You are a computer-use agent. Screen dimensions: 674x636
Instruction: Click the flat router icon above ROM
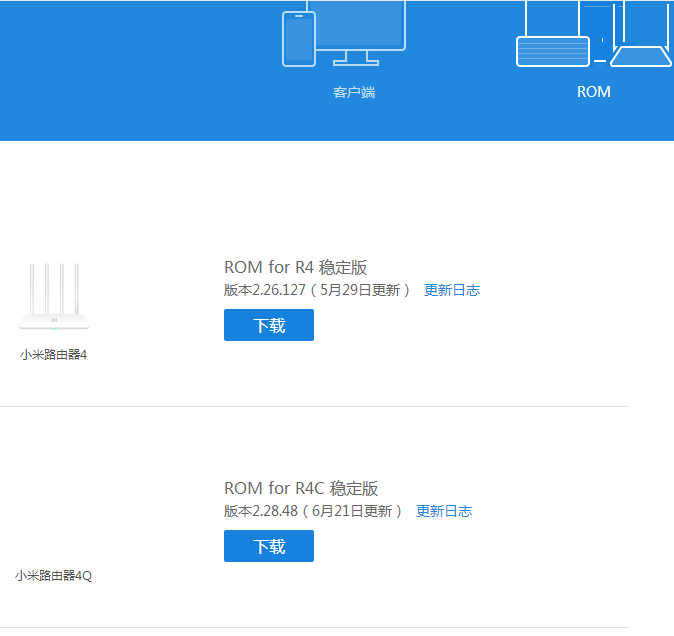click(x=552, y=51)
